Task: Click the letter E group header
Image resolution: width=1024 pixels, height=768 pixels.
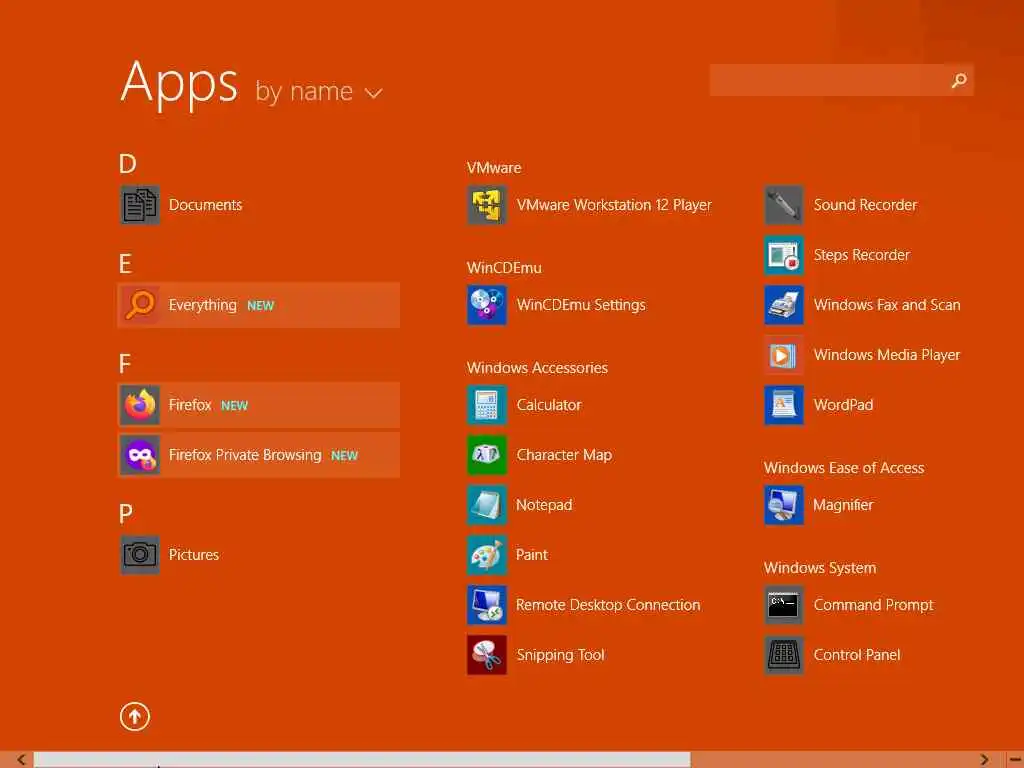Action: click(125, 264)
